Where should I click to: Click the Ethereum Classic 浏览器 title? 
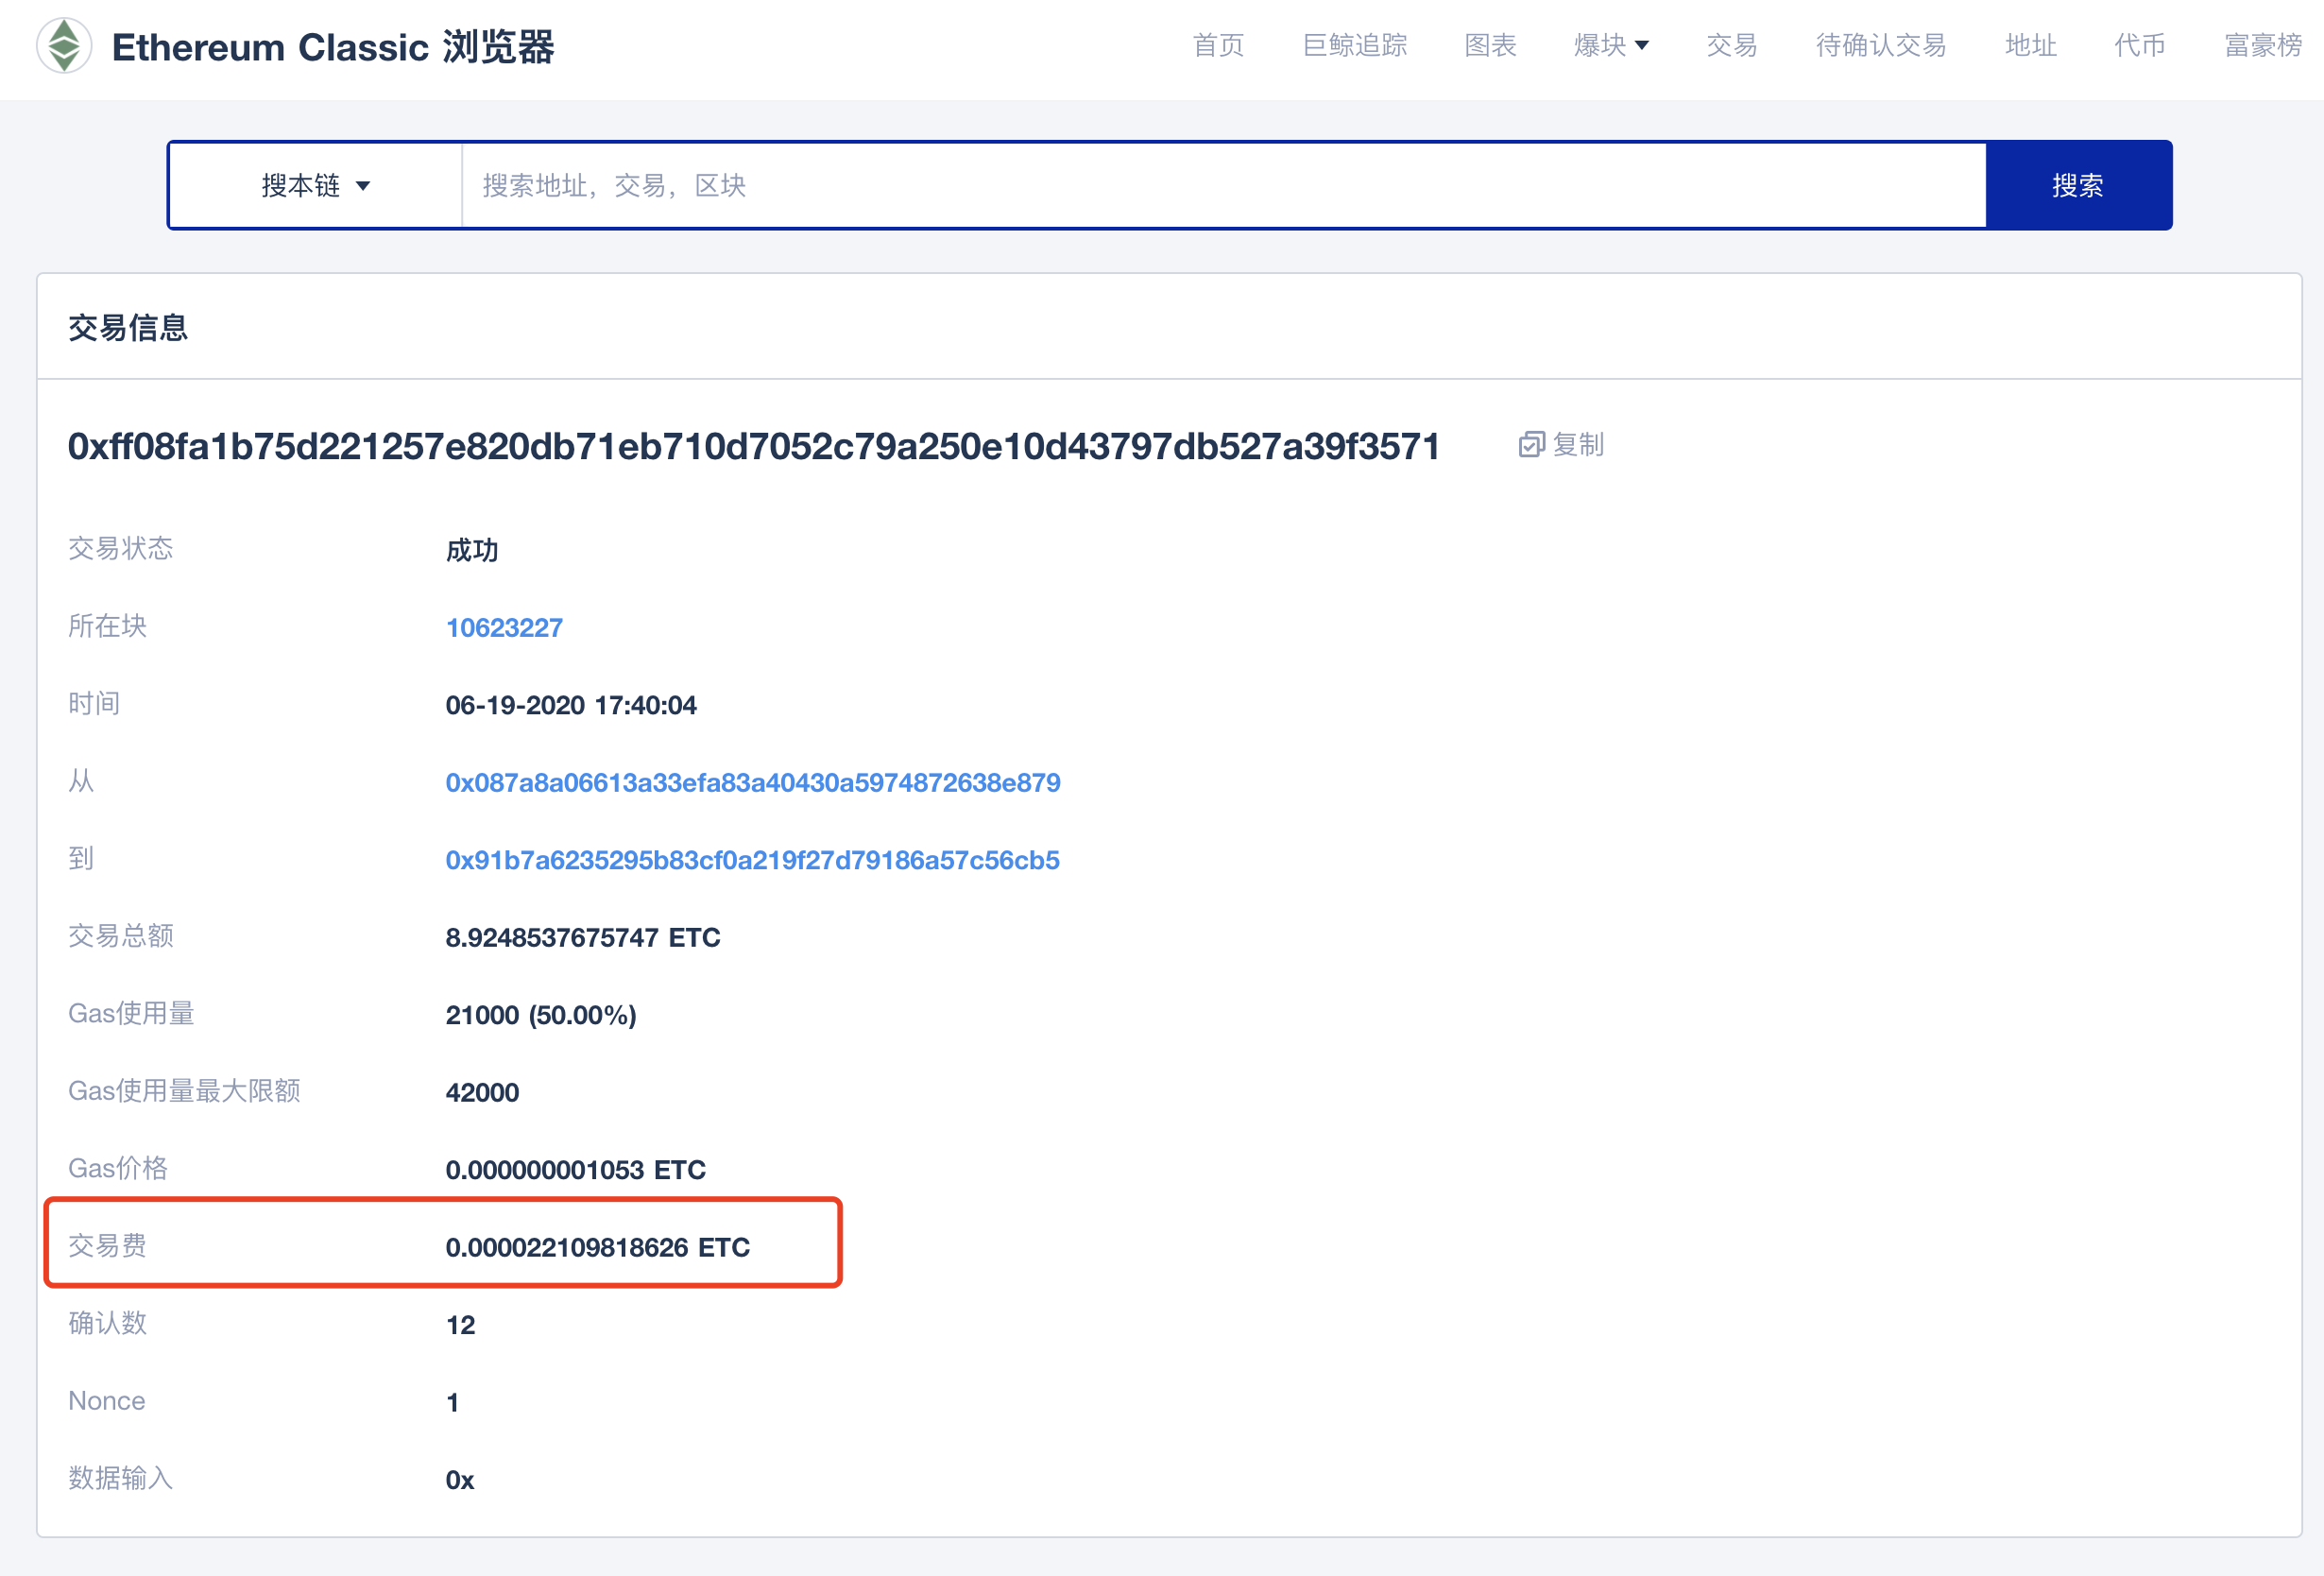pos(333,47)
